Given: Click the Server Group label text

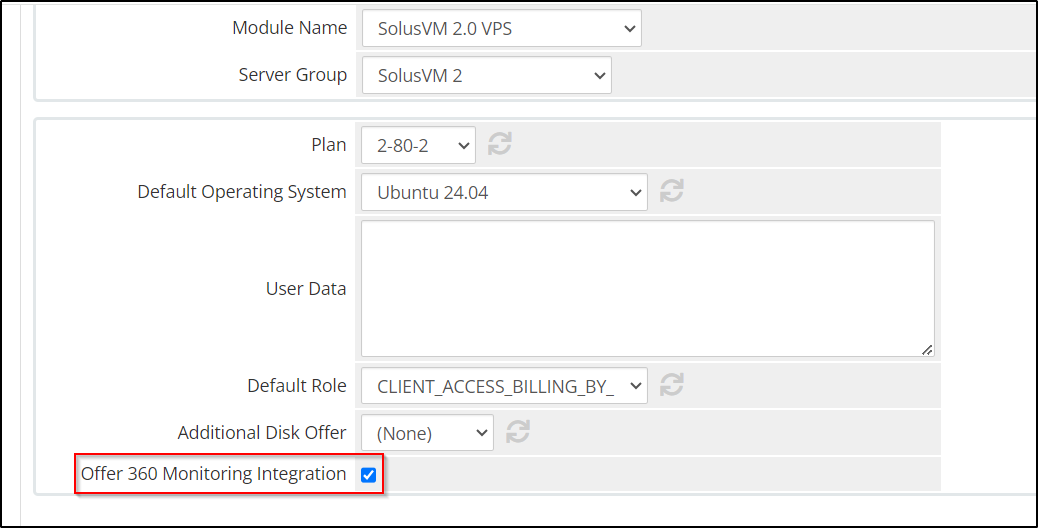Looking at the screenshot, I should point(293,75).
